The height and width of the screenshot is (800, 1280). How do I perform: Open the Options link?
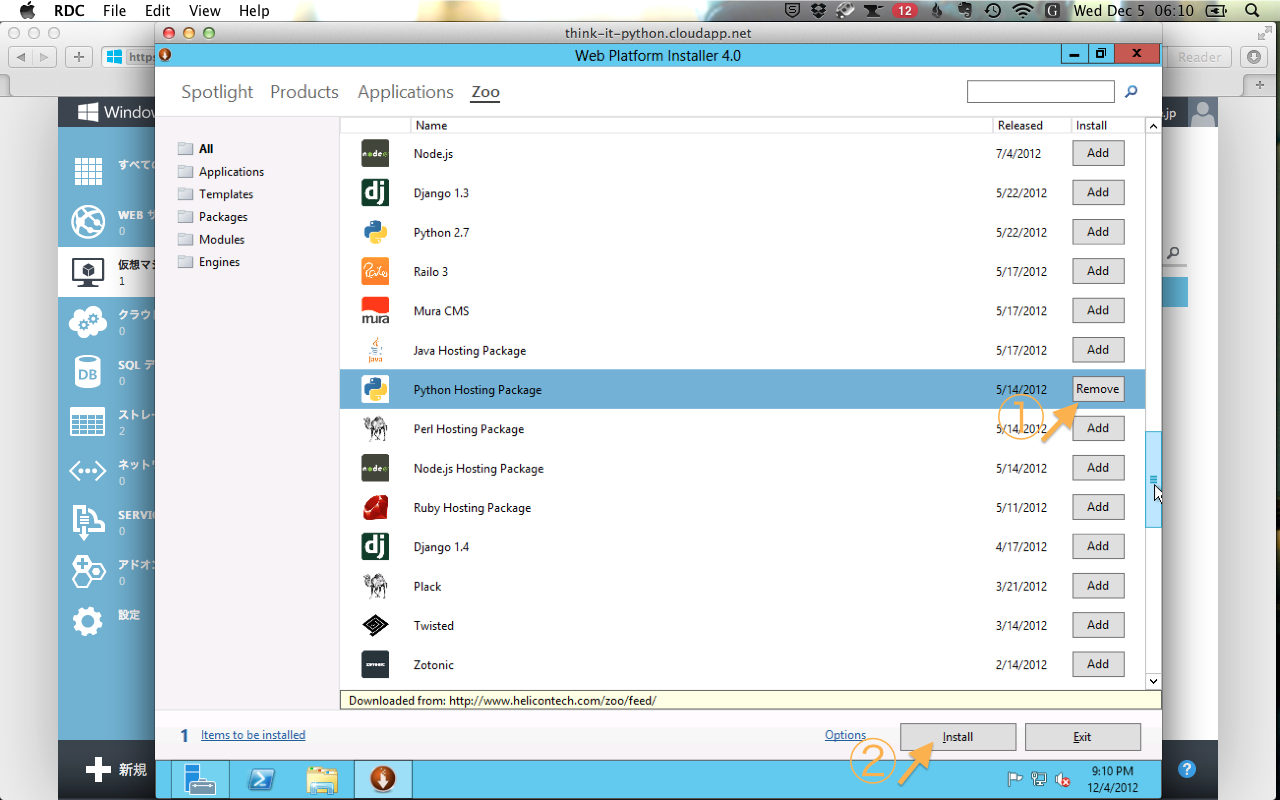(x=846, y=735)
